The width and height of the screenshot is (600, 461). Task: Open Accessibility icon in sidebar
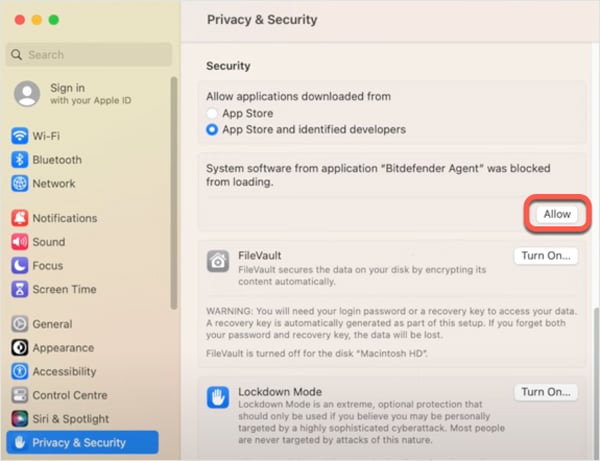point(19,372)
